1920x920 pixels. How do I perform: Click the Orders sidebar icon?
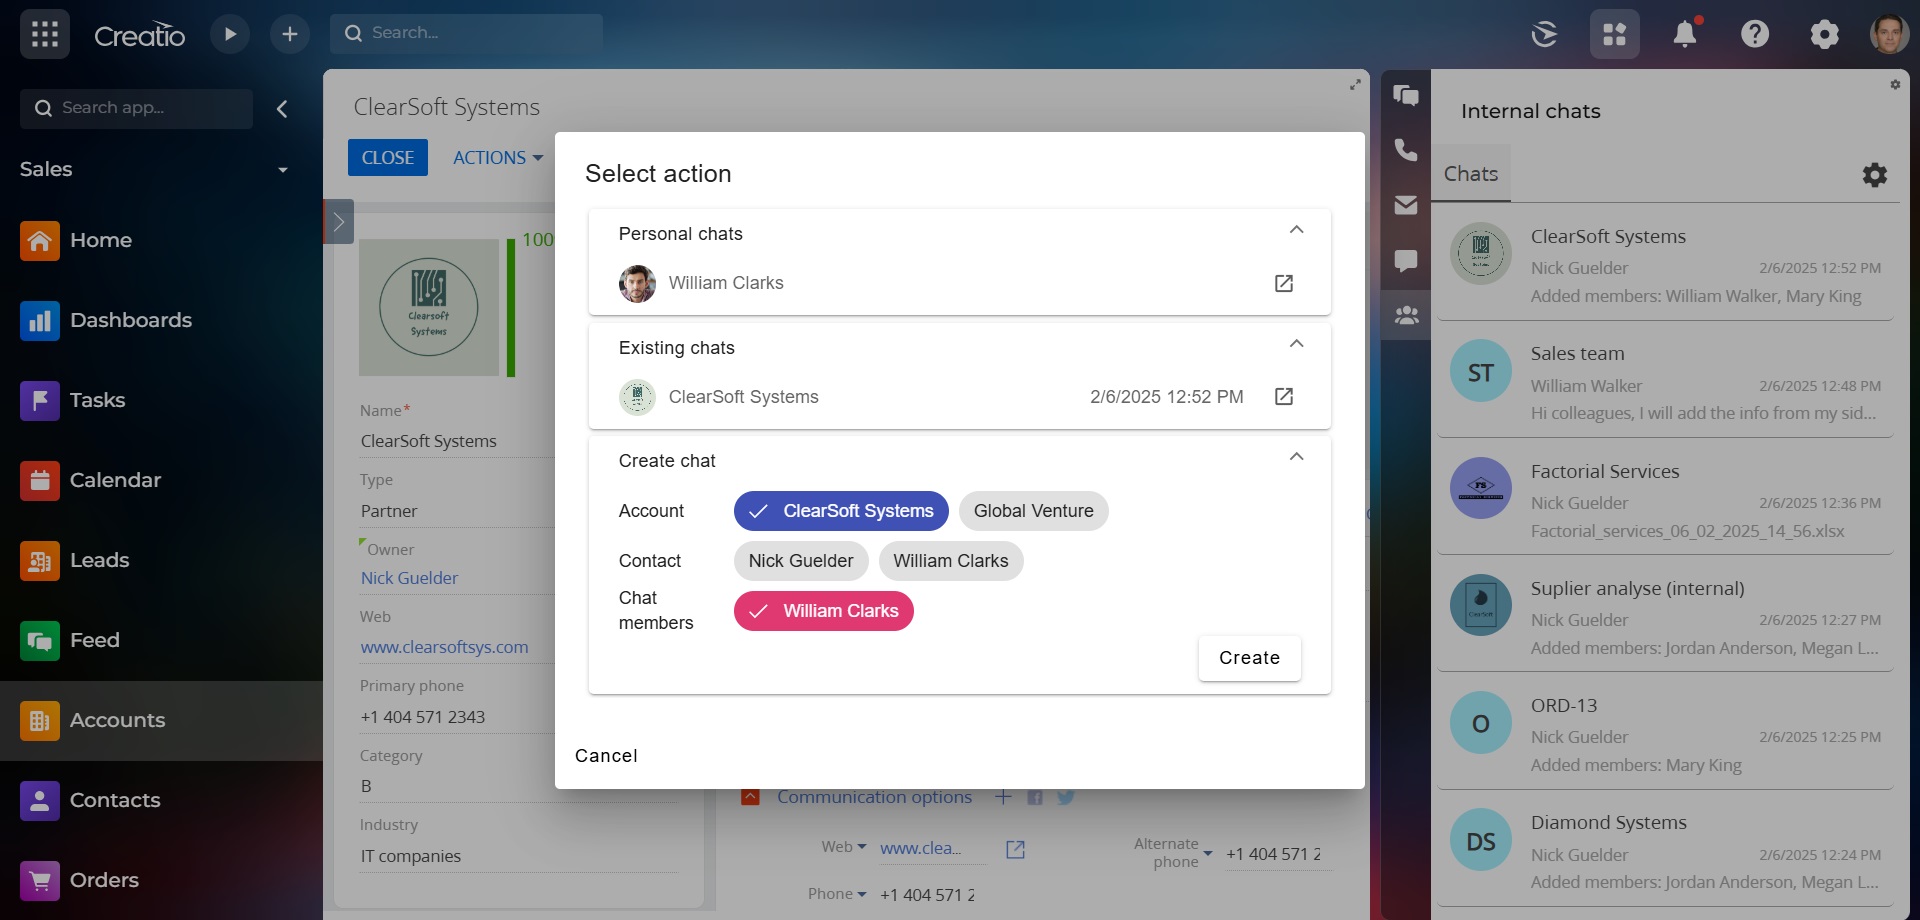click(x=40, y=881)
